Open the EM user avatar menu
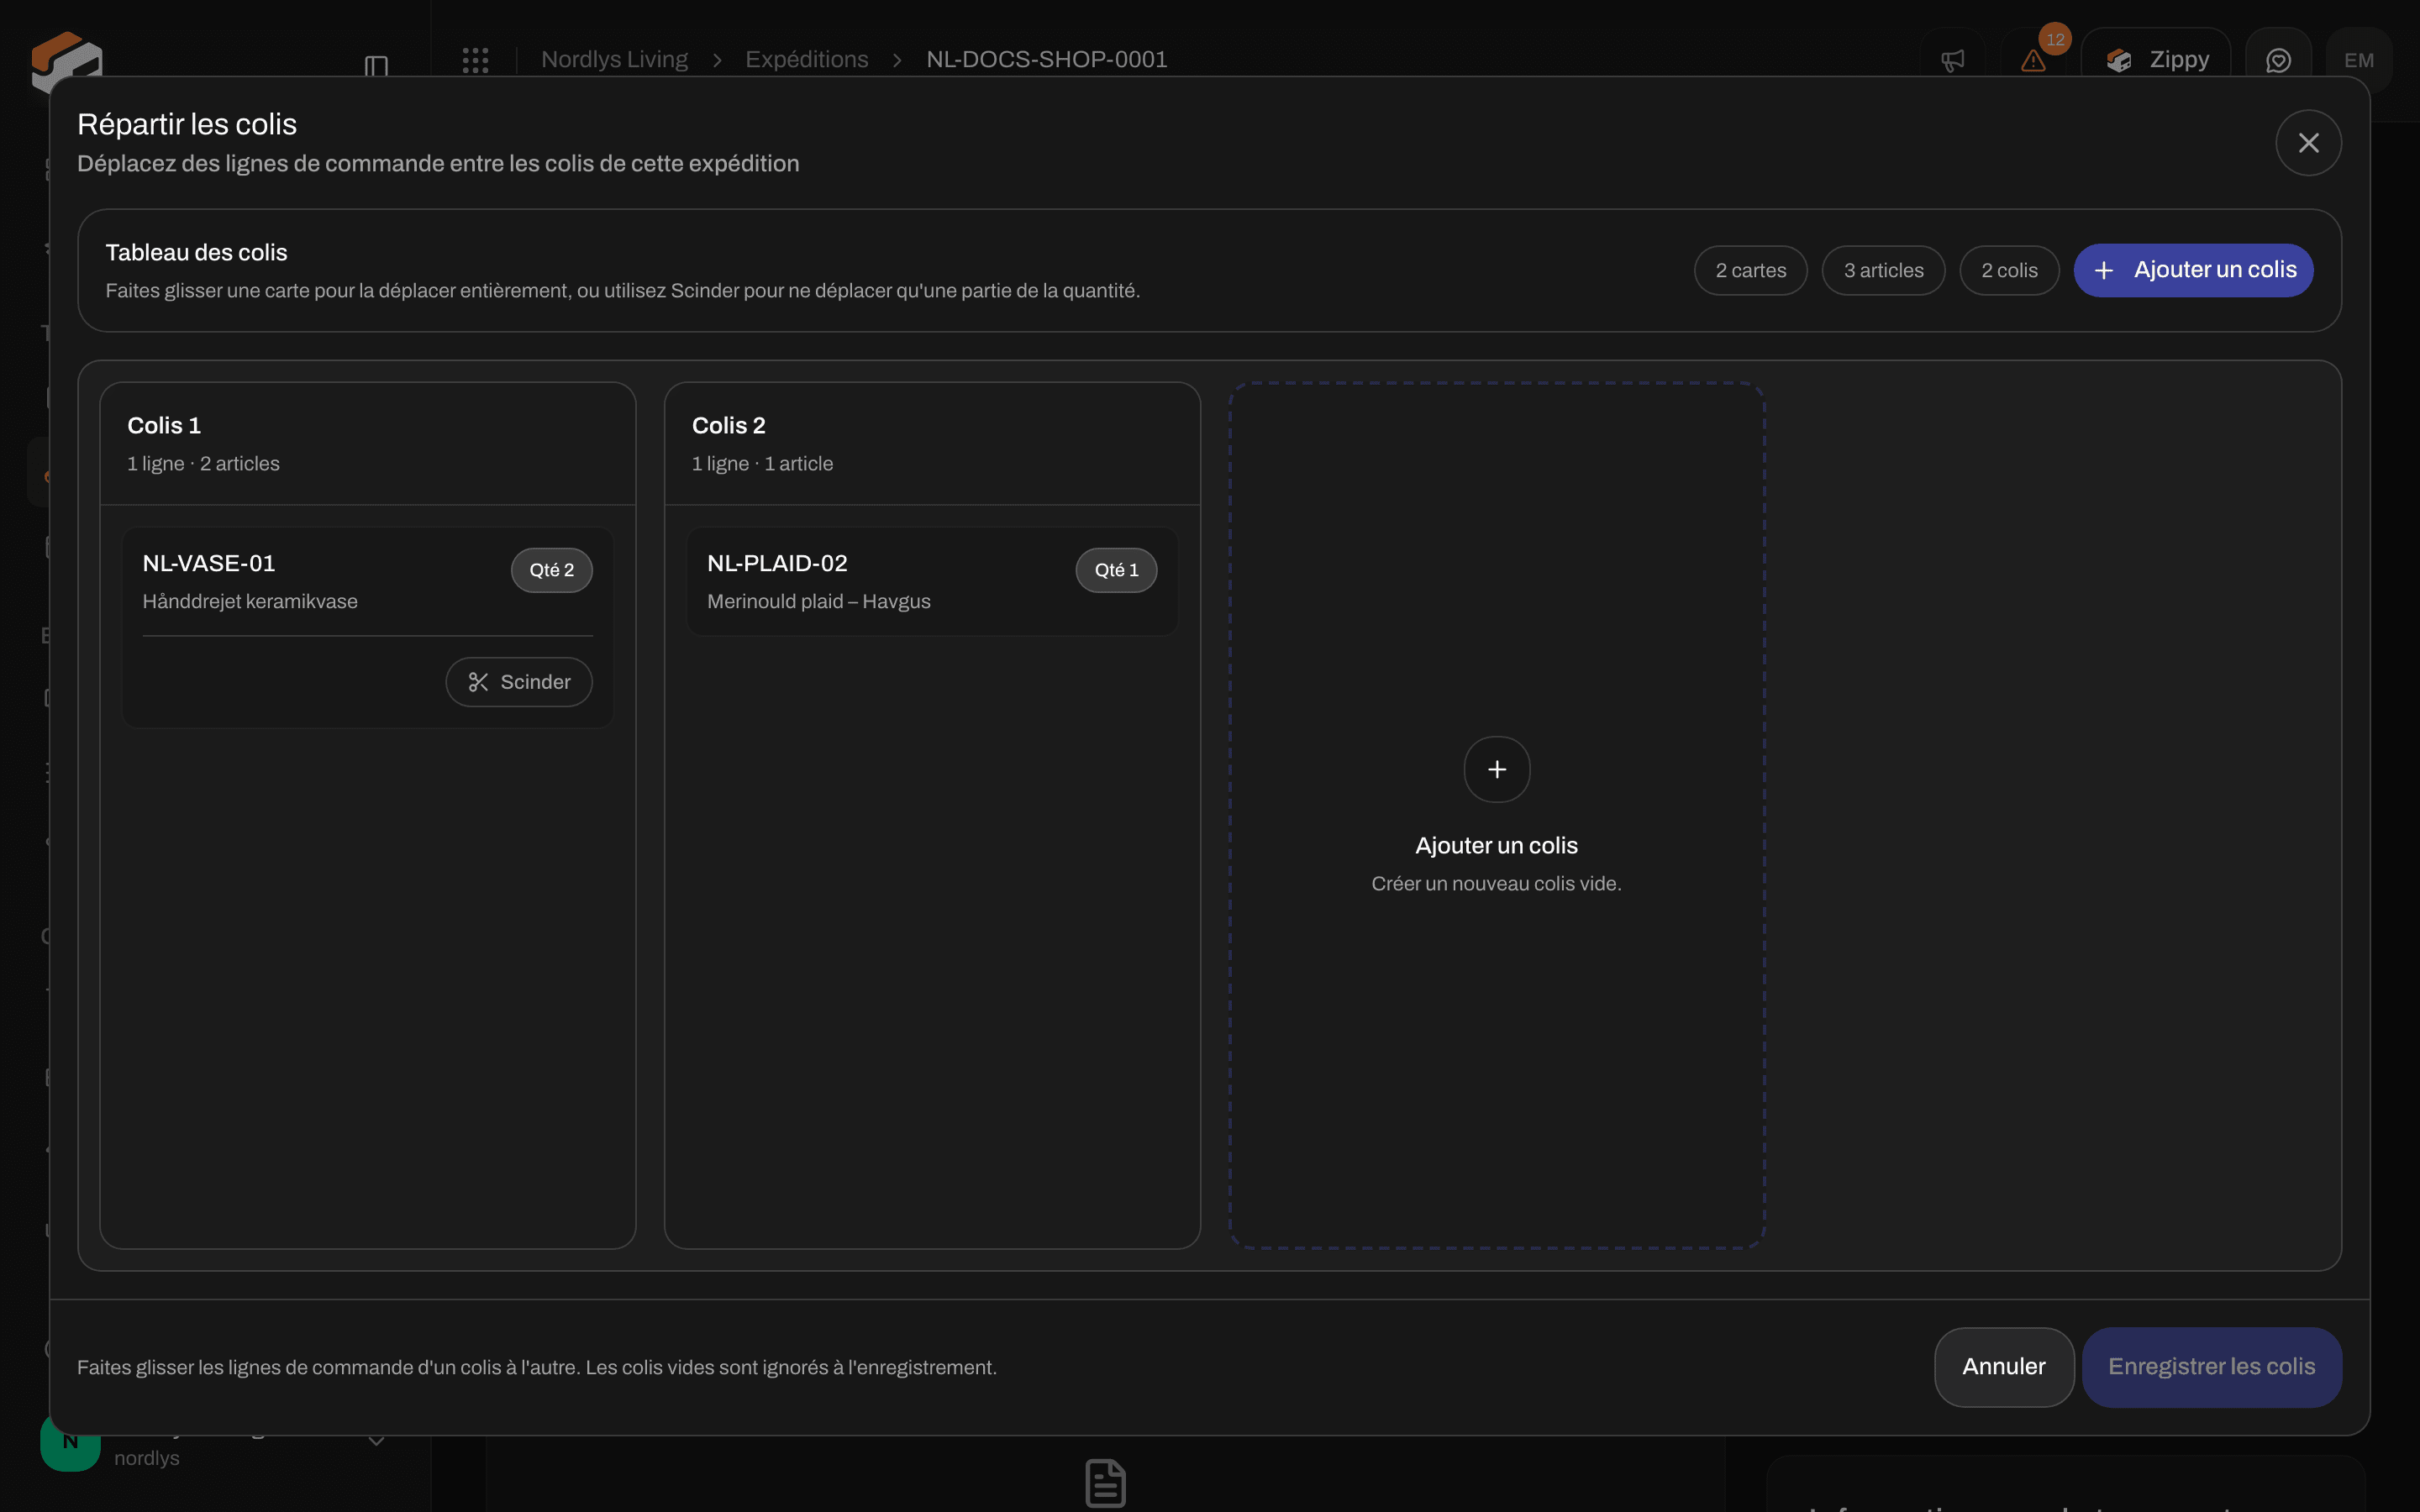This screenshot has height=1512, width=2420. pos(2359,60)
